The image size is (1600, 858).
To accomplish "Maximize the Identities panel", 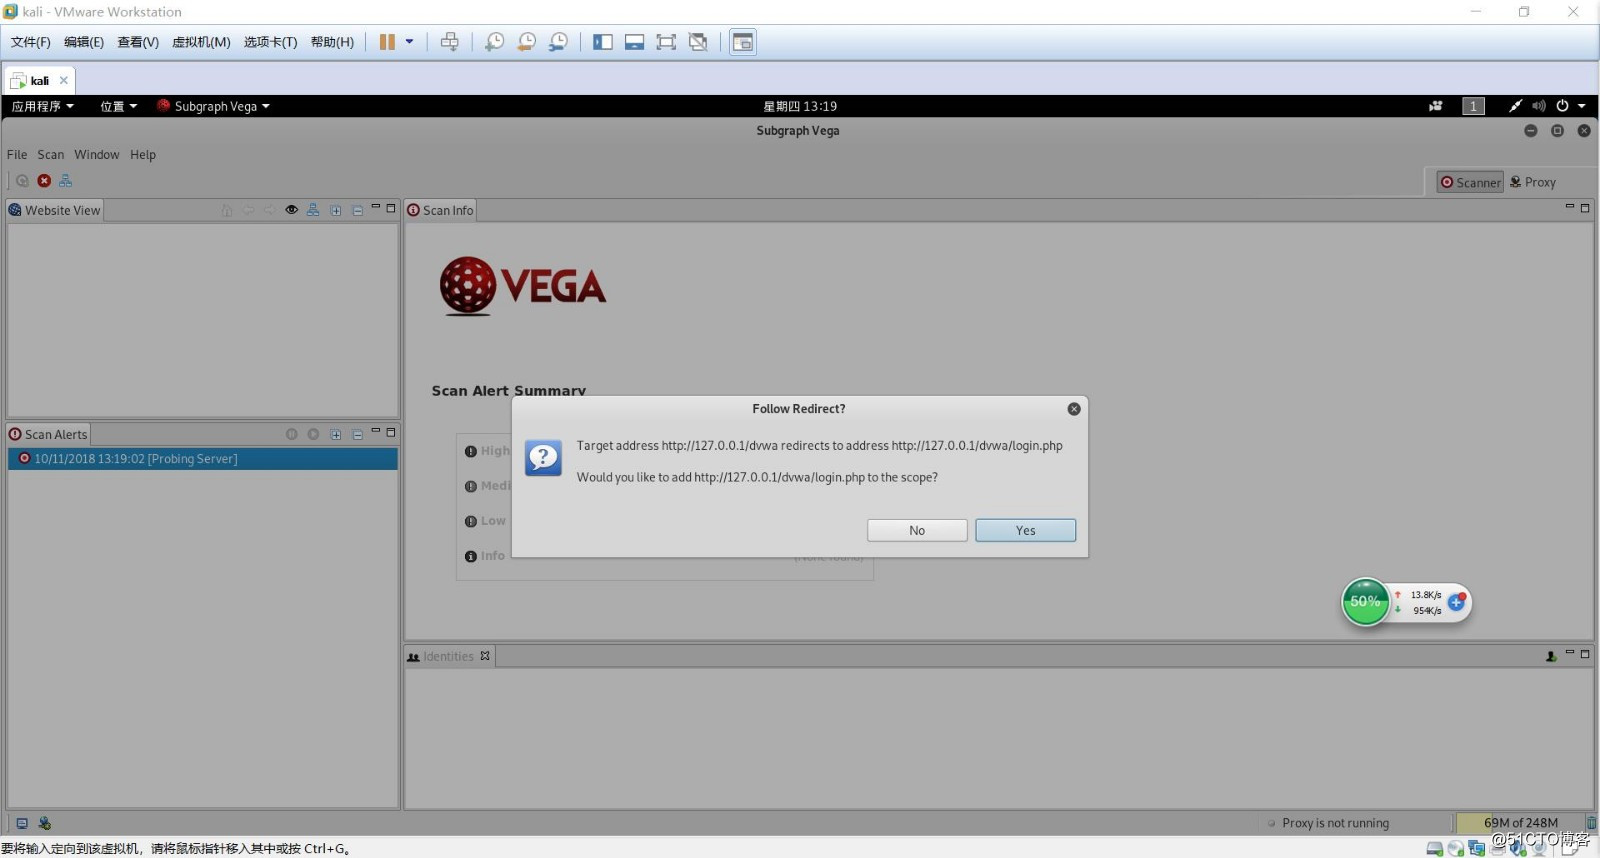I will [x=1585, y=654].
